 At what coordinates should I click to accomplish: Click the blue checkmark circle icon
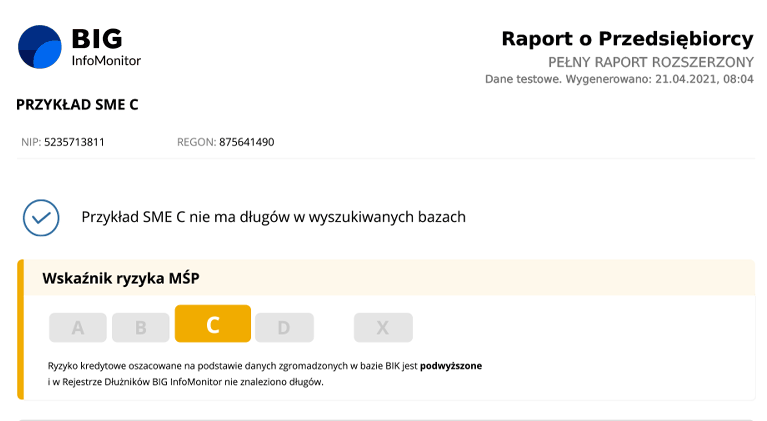(41, 217)
